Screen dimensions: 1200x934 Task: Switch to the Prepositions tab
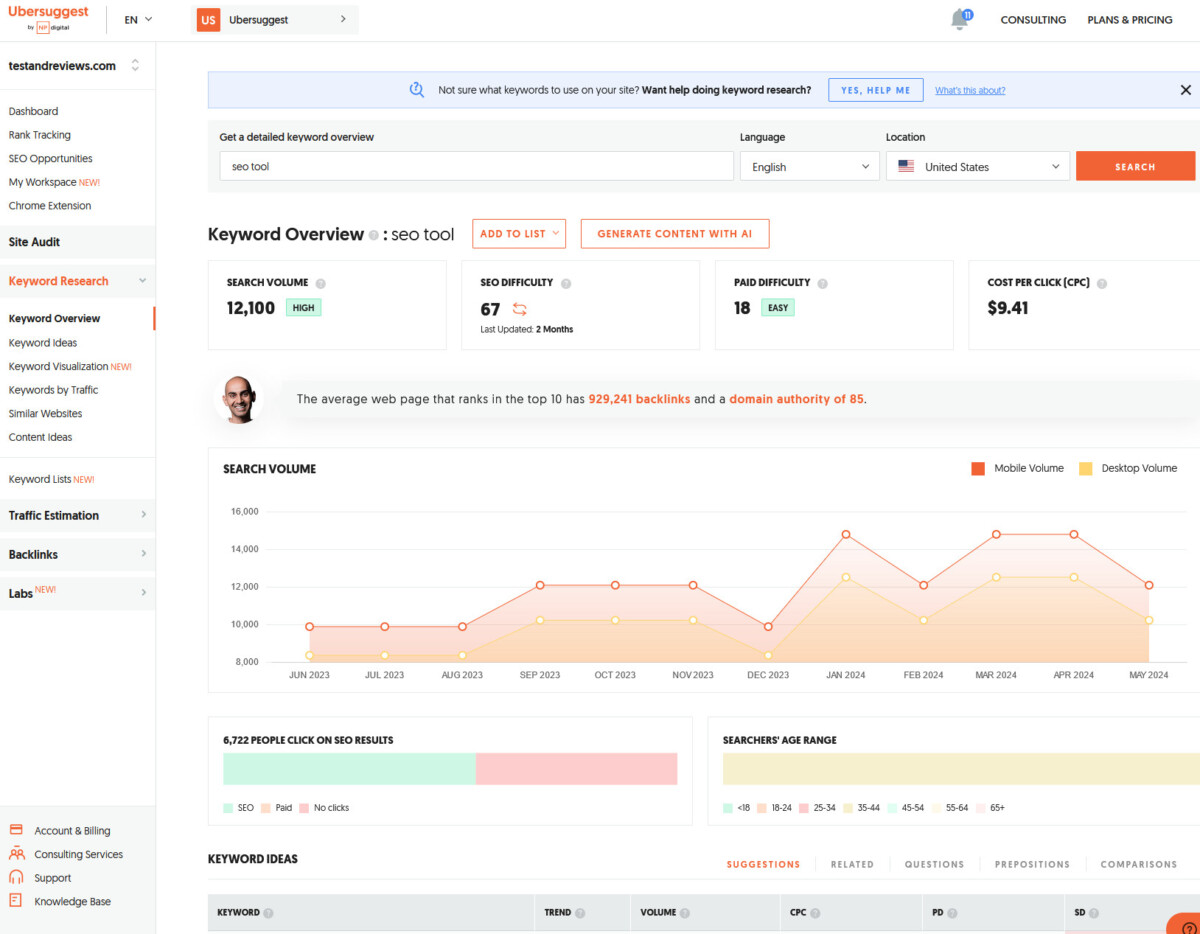(1032, 864)
